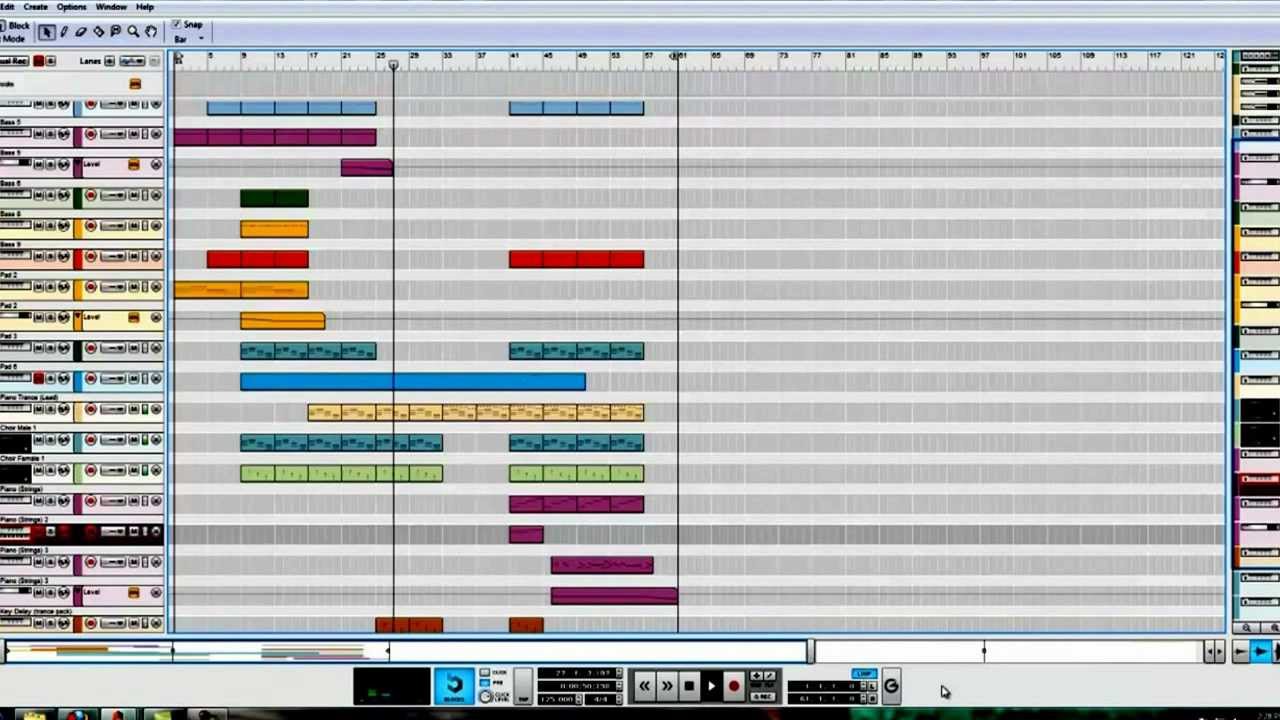
Task: Open lane dropdown of Key Delay track
Action: click(x=115, y=624)
